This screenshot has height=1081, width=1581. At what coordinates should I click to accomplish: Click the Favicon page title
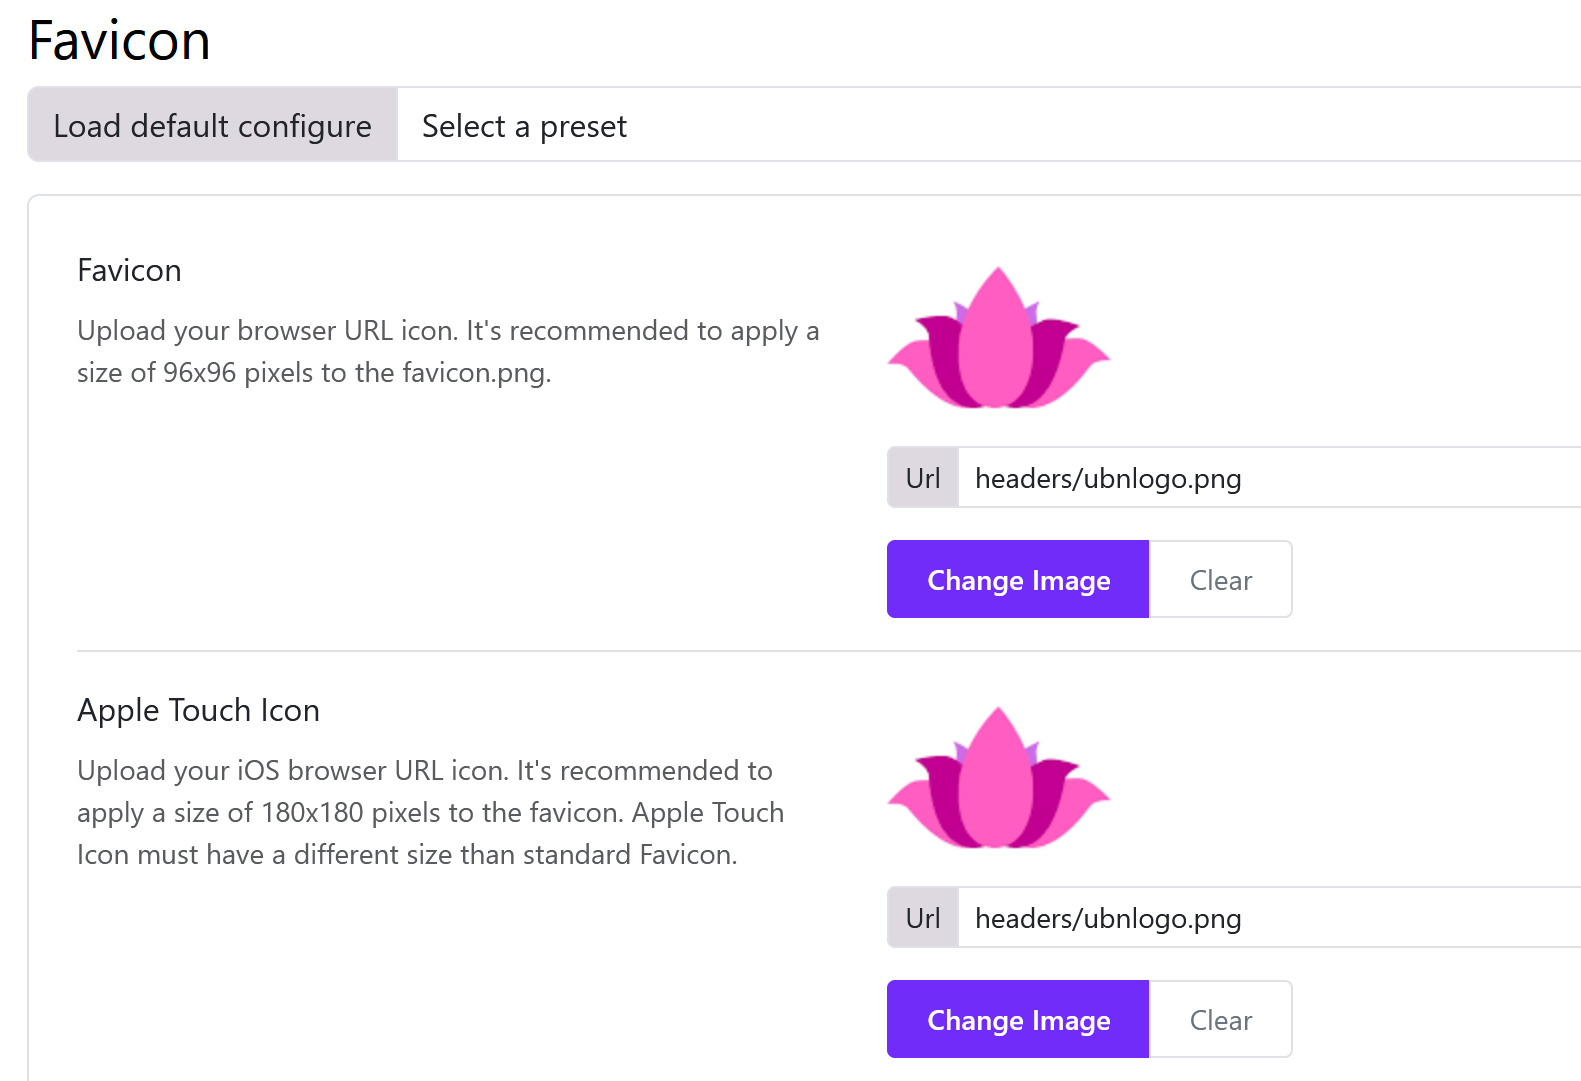pyautogui.click(x=118, y=40)
